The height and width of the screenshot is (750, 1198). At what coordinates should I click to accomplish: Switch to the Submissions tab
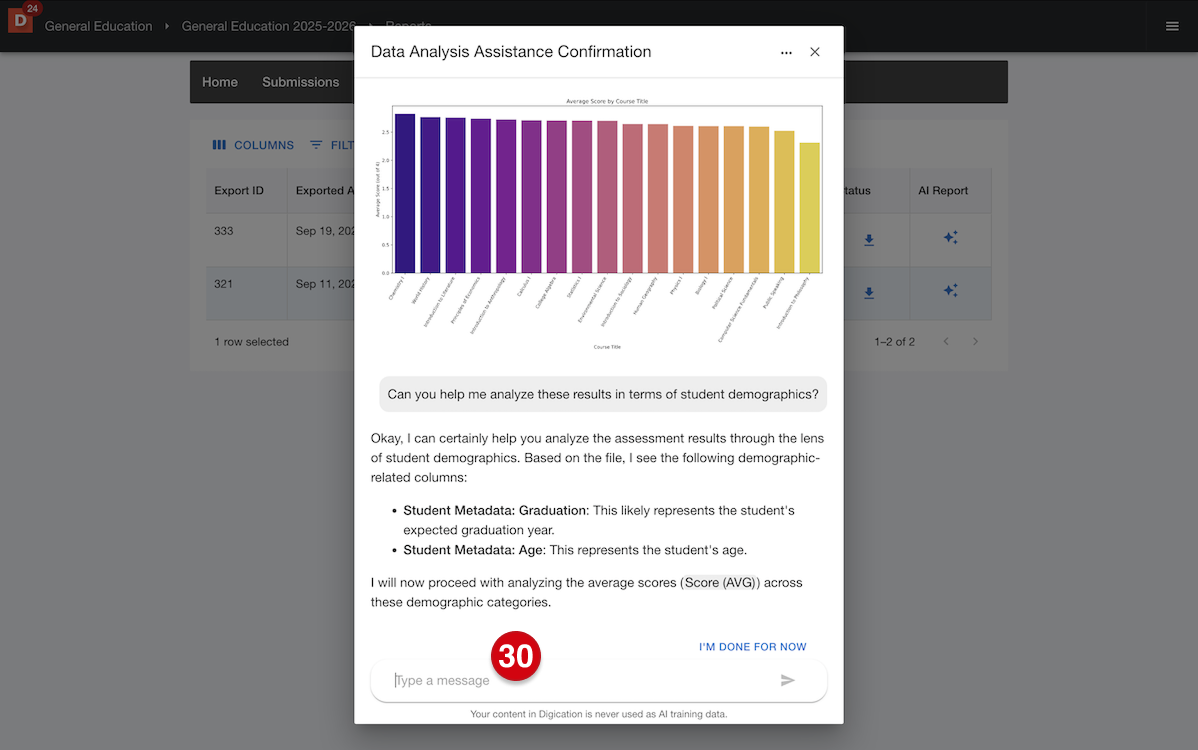coord(300,82)
